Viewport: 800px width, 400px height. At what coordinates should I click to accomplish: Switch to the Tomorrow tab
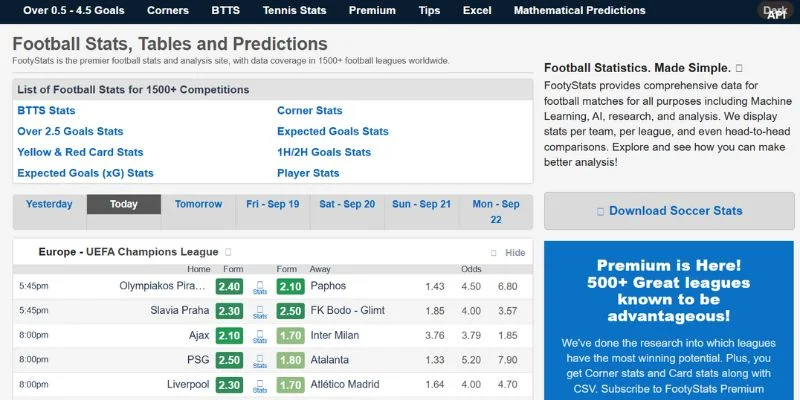pos(198,204)
